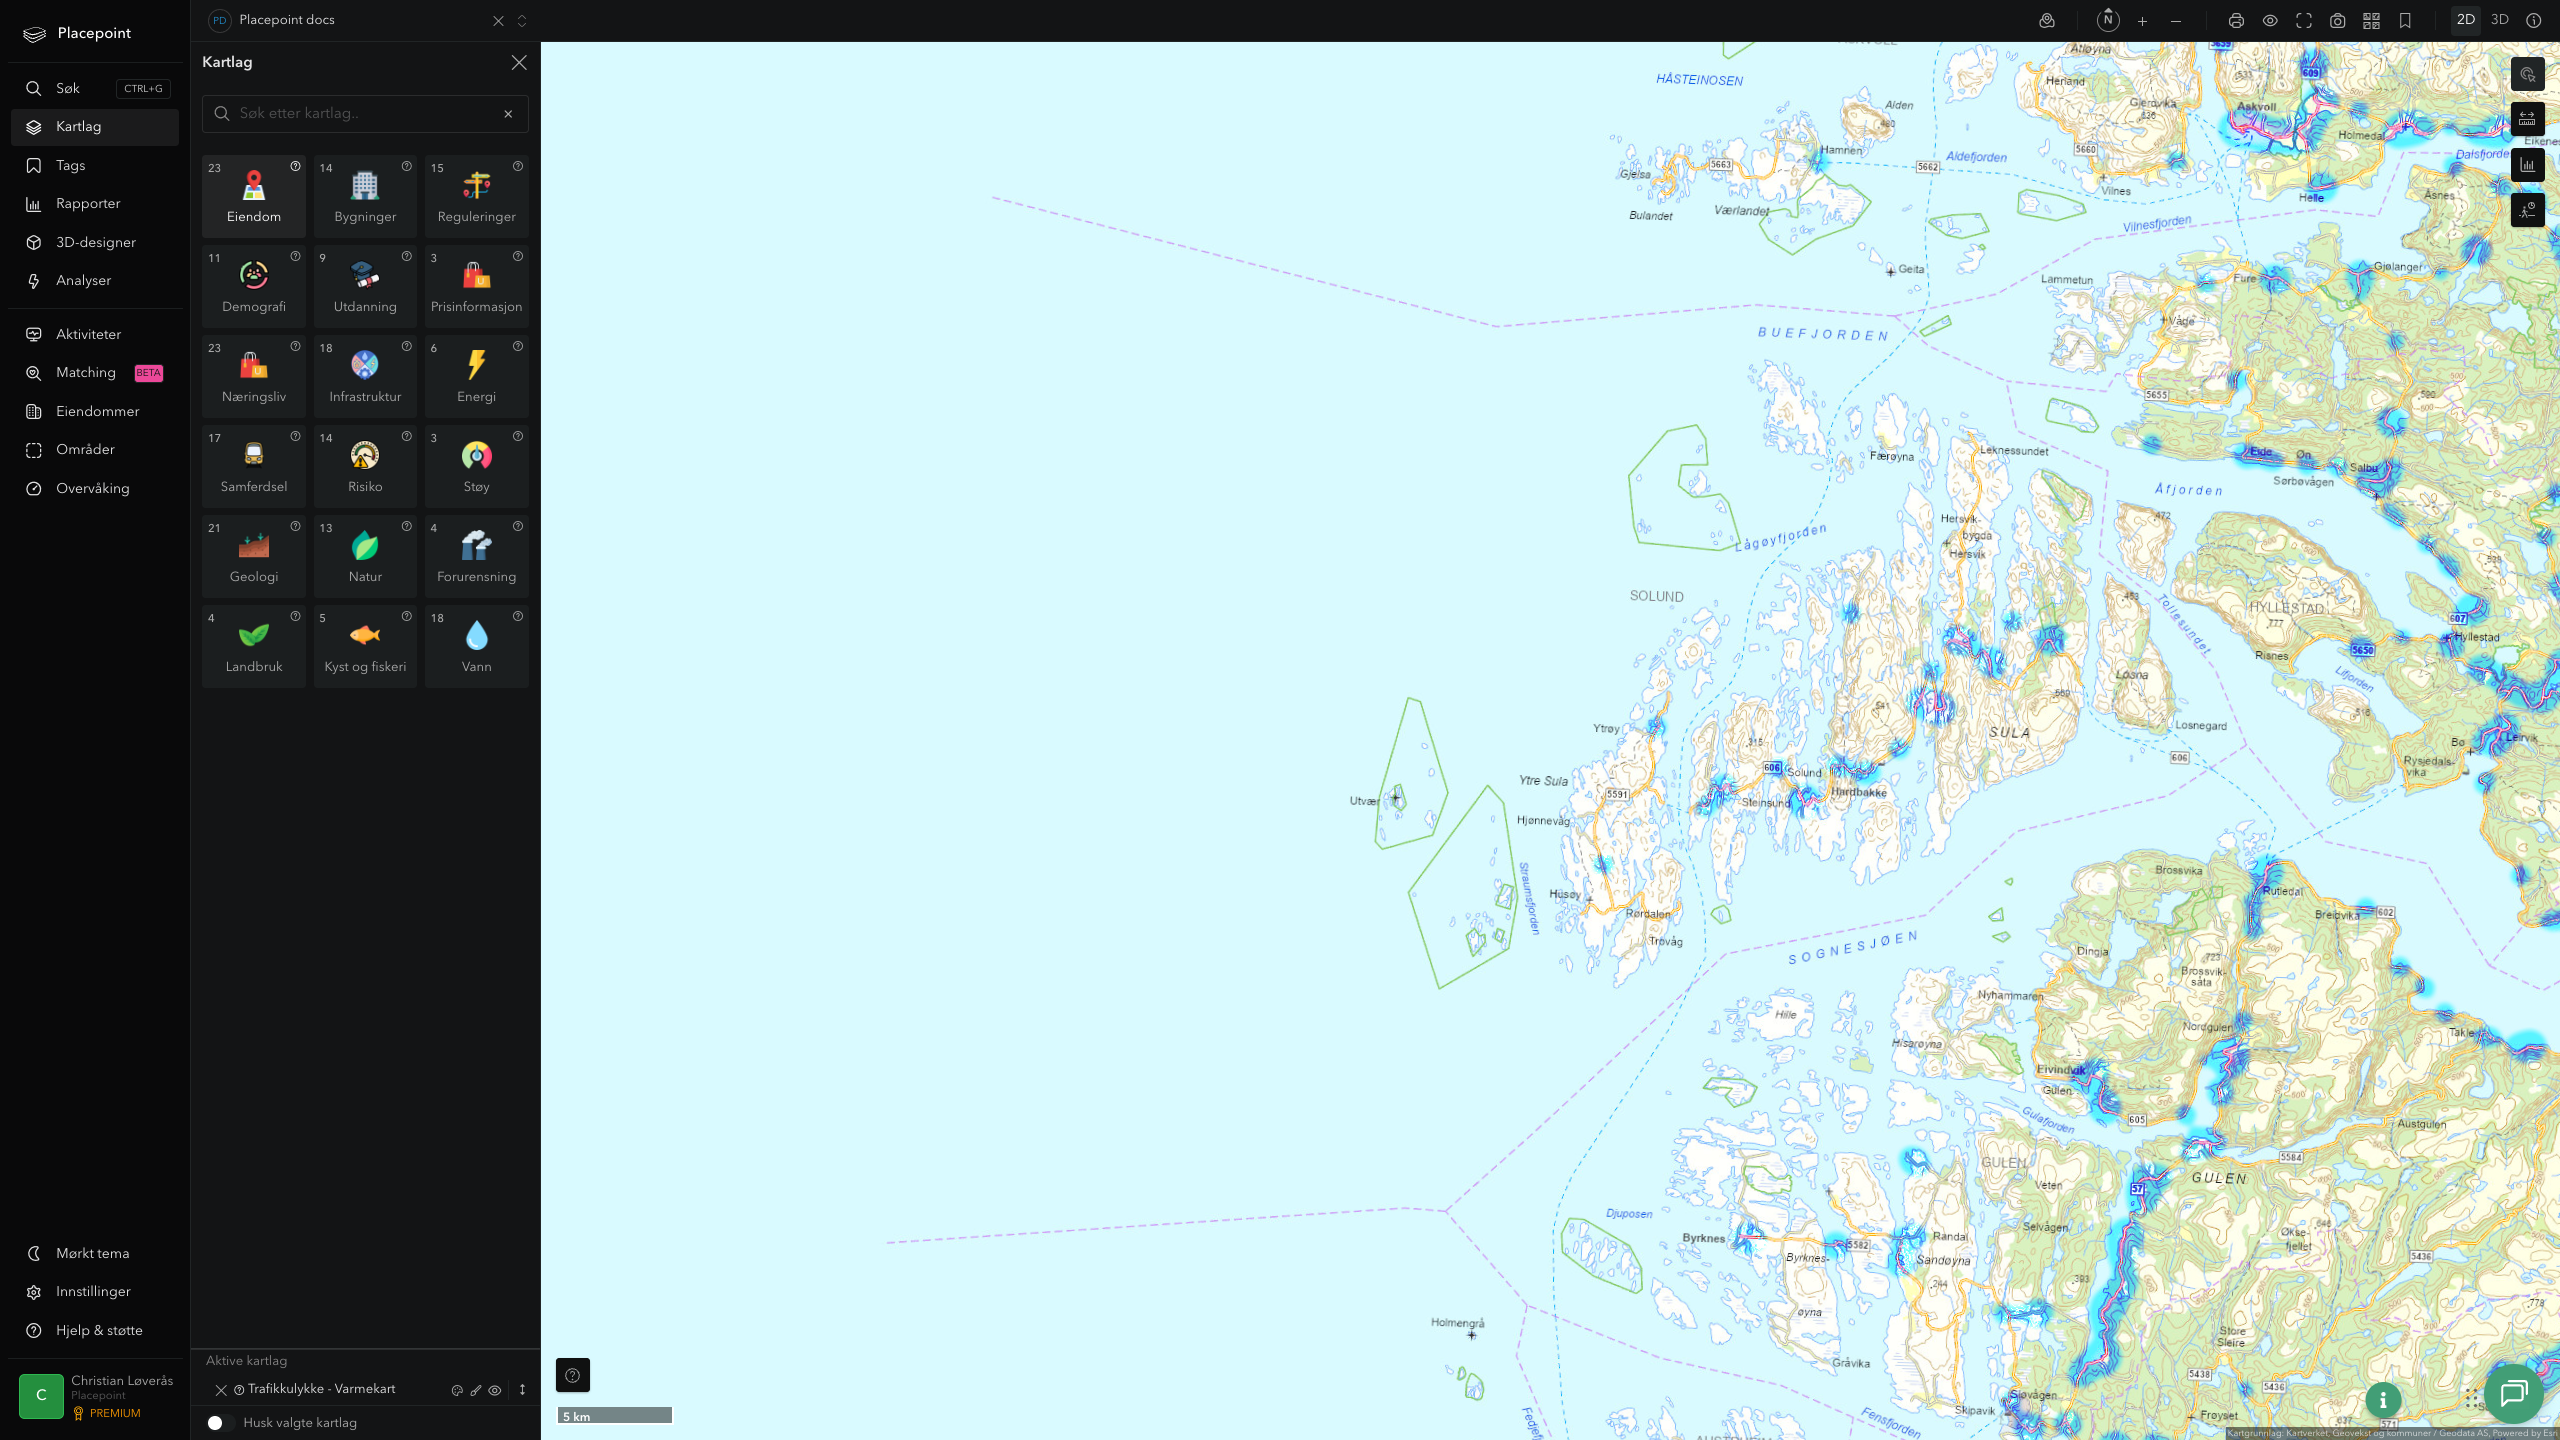This screenshot has width=2560, height=1440.
Task: Open the Samferdsel layer category
Action: click(x=254, y=466)
